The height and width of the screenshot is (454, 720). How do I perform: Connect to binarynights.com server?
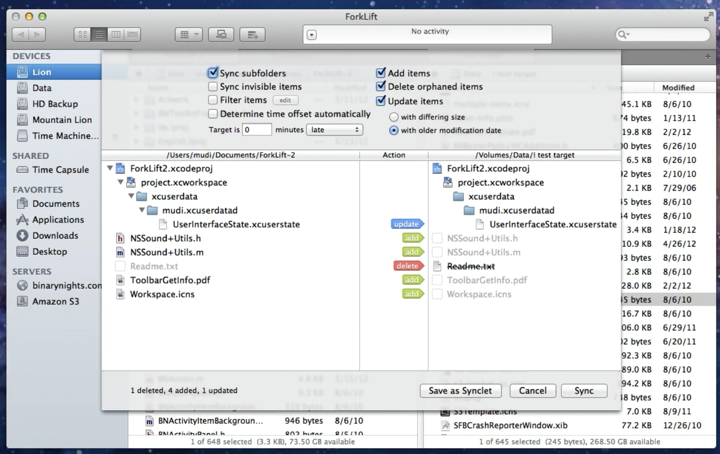coord(54,286)
